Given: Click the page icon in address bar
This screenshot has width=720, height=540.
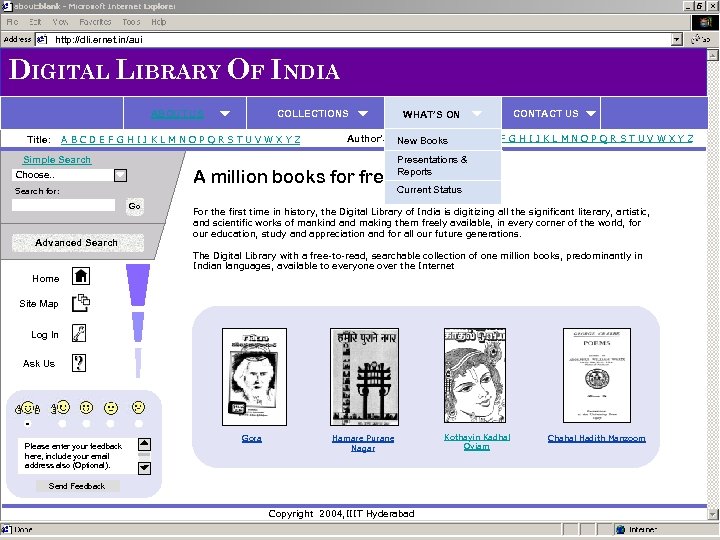Looking at the screenshot, I should click(x=42, y=39).
